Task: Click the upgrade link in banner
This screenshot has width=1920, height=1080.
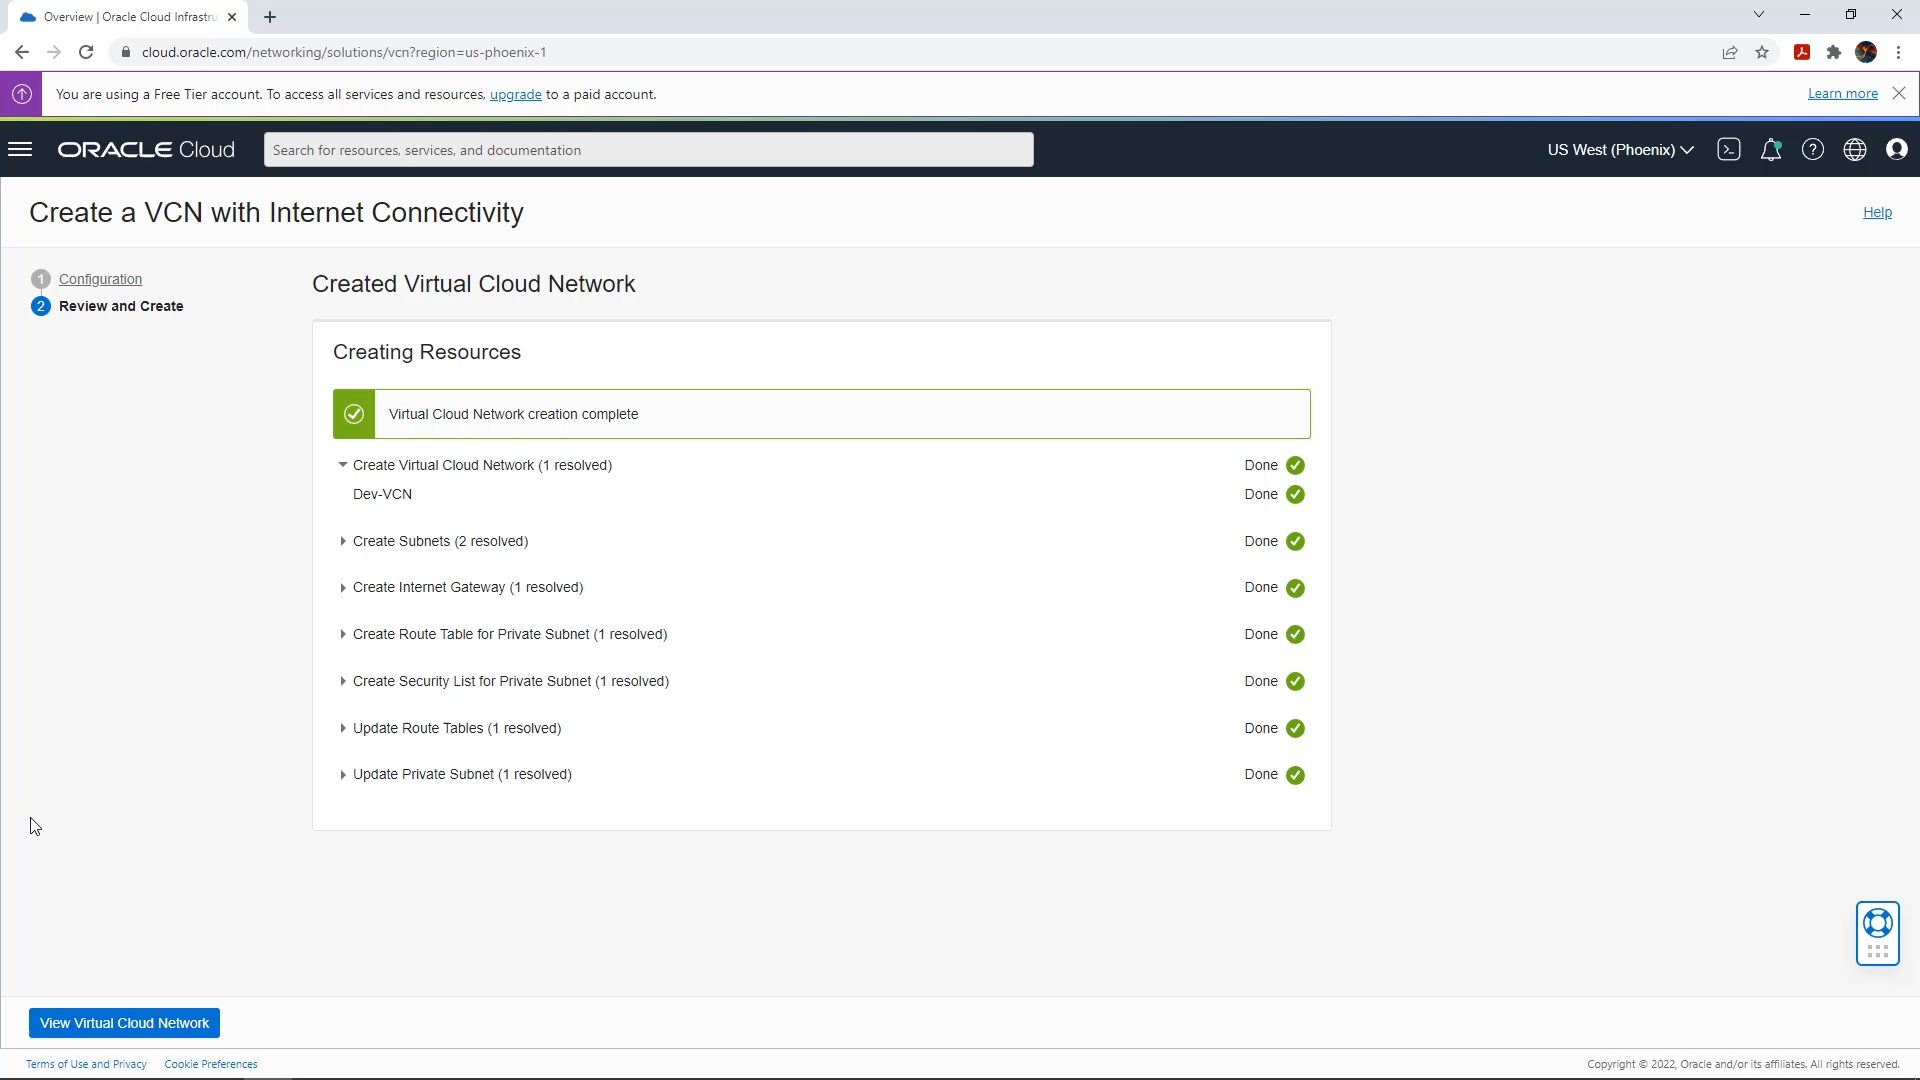Action: click(515, 94)
